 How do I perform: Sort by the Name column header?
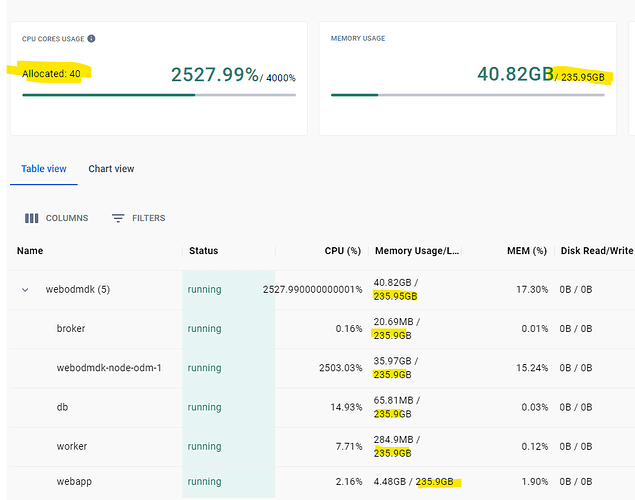pyautogui.click(x=30, y=251)
